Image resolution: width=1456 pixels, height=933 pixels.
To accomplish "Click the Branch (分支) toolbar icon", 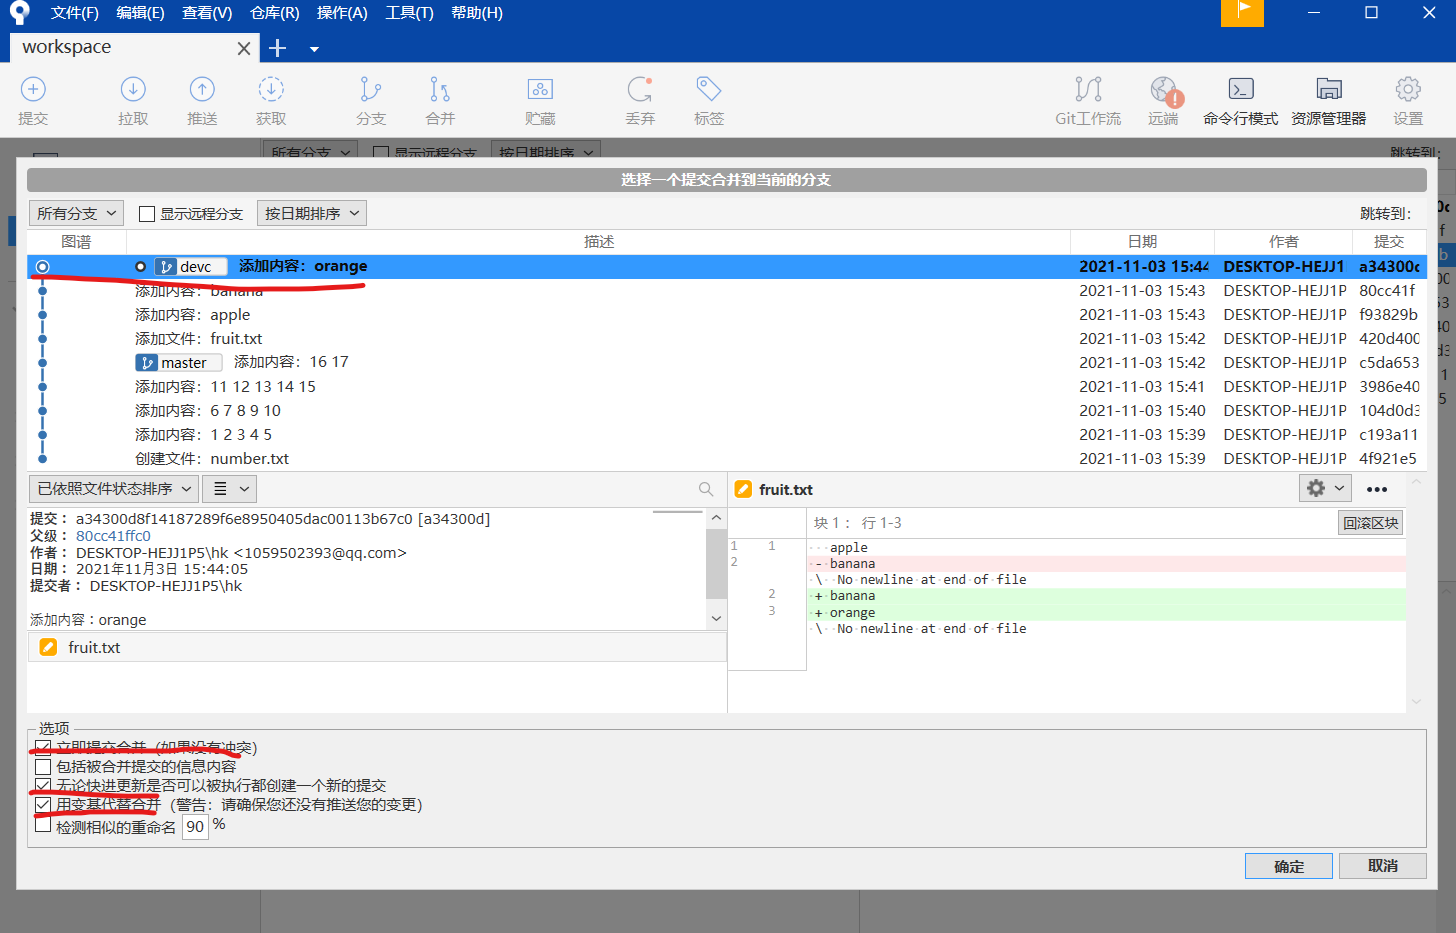I will point(371,90).
